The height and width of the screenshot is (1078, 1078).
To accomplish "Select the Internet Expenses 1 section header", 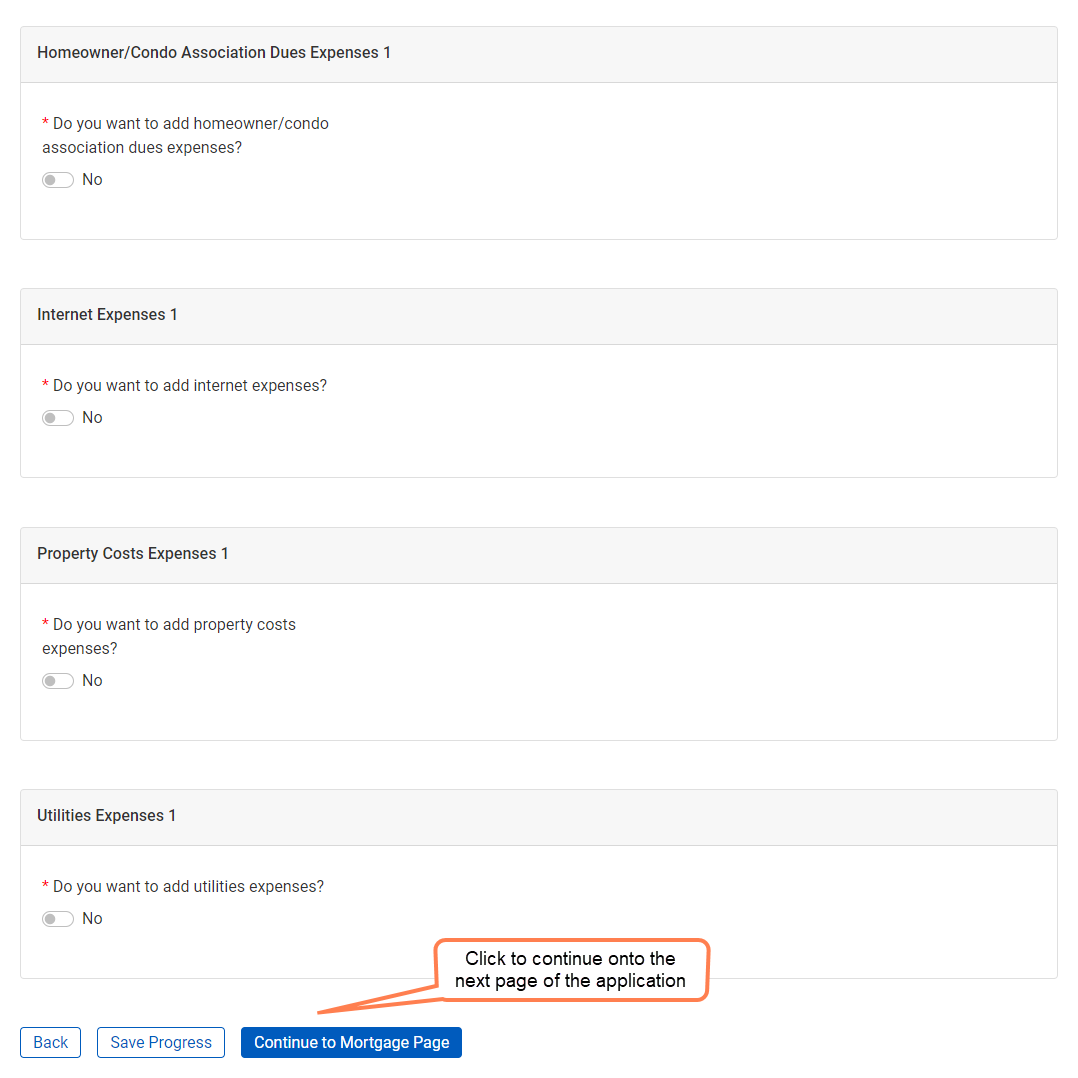I will [107, 315].
